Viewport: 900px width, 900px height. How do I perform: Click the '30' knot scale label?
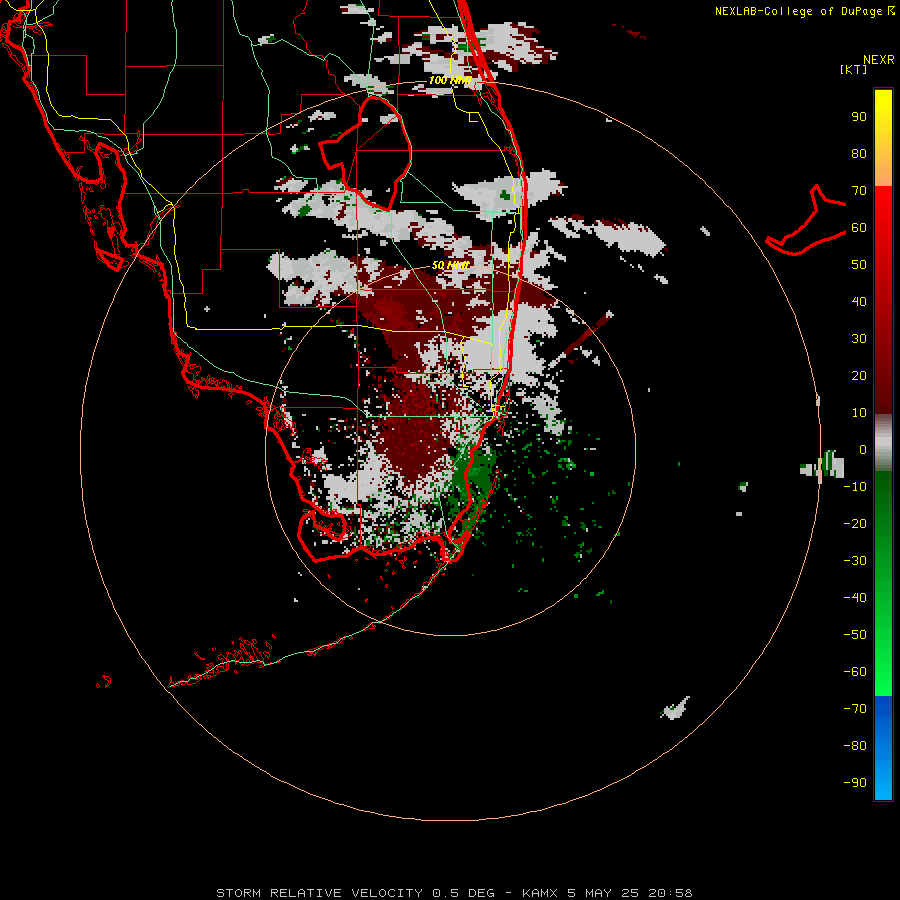tap(859, 339)
